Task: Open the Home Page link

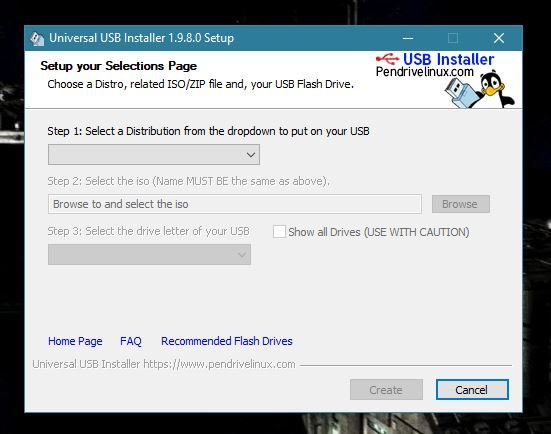Action: [x=75, y=341]
